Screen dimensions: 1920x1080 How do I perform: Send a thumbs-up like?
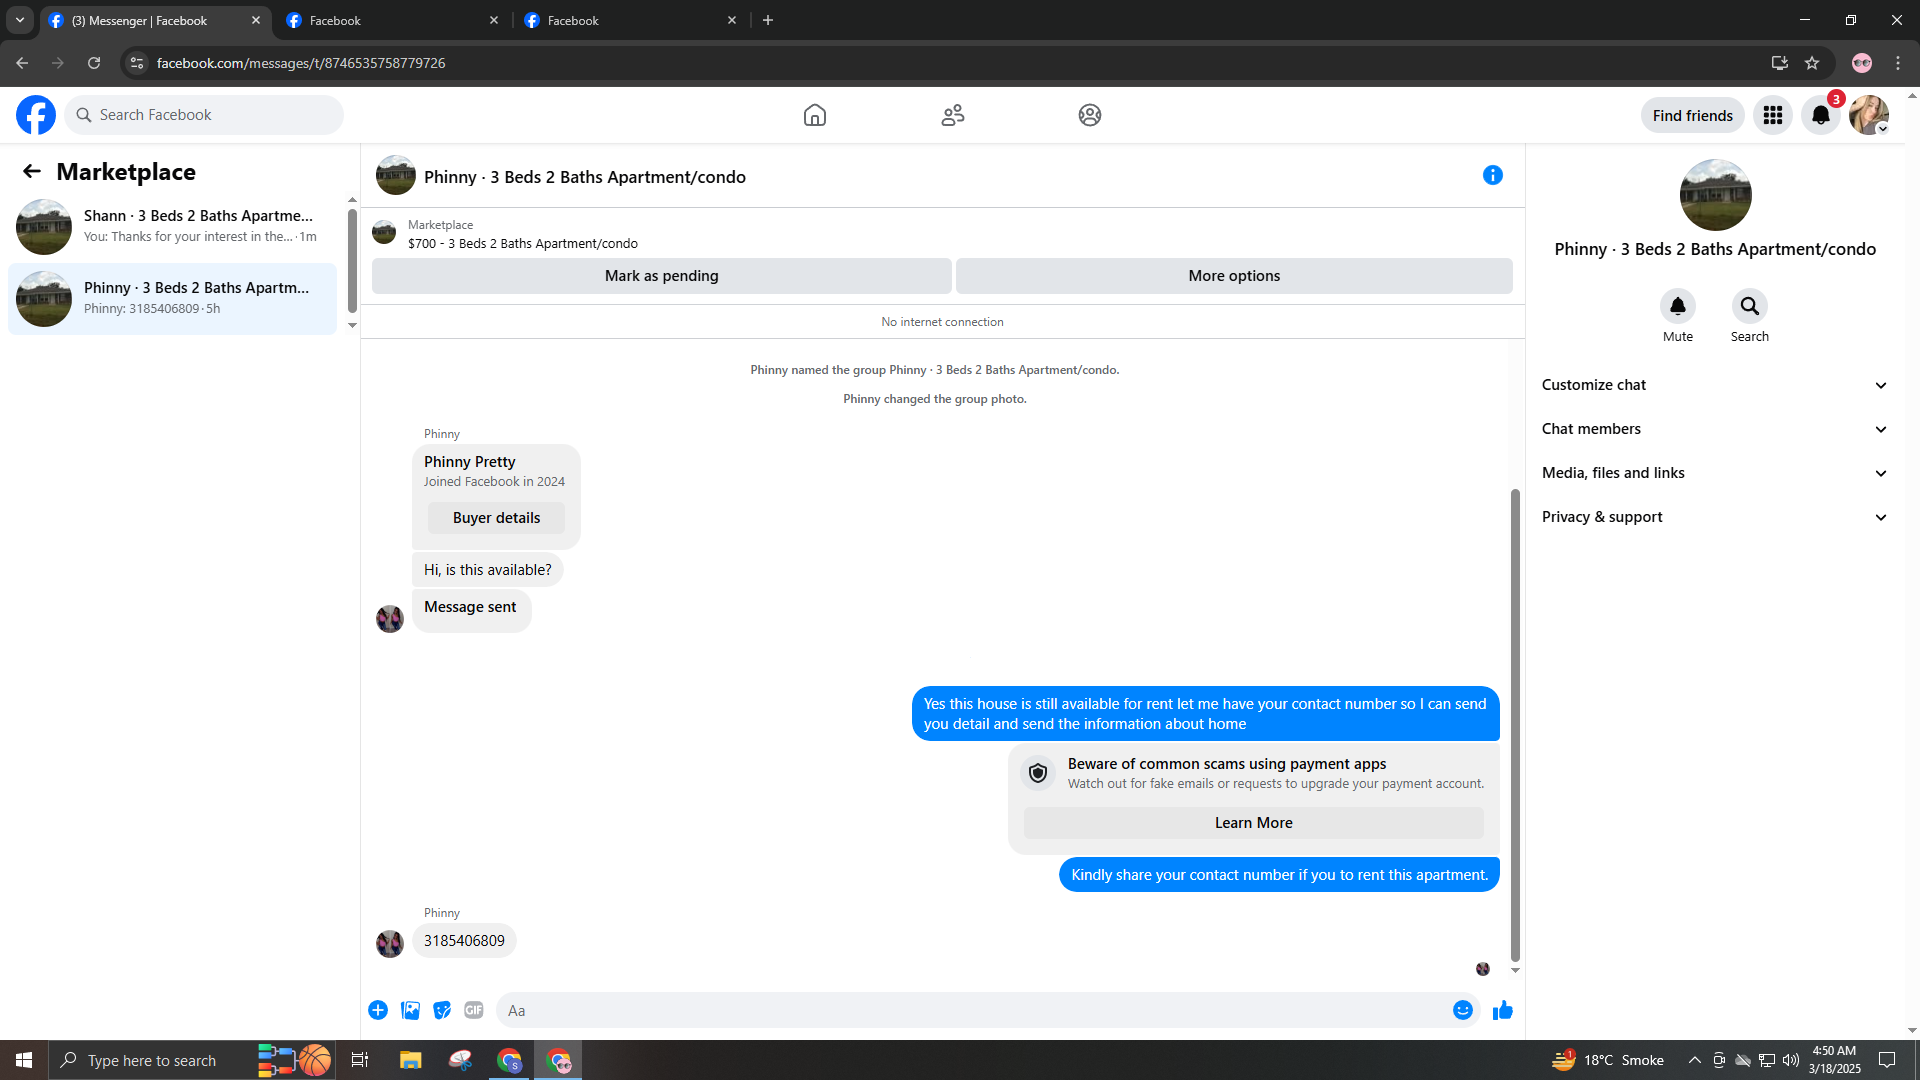1502,1010
